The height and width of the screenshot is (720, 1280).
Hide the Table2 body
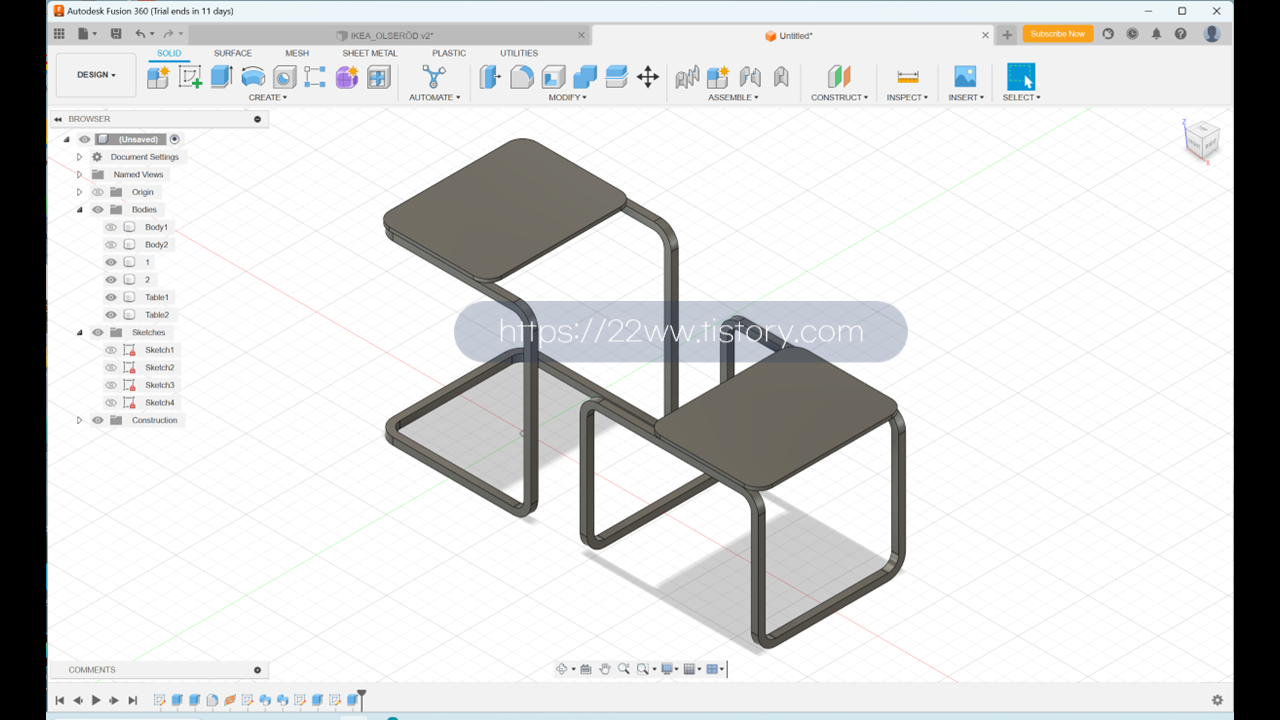pos(111,315)
